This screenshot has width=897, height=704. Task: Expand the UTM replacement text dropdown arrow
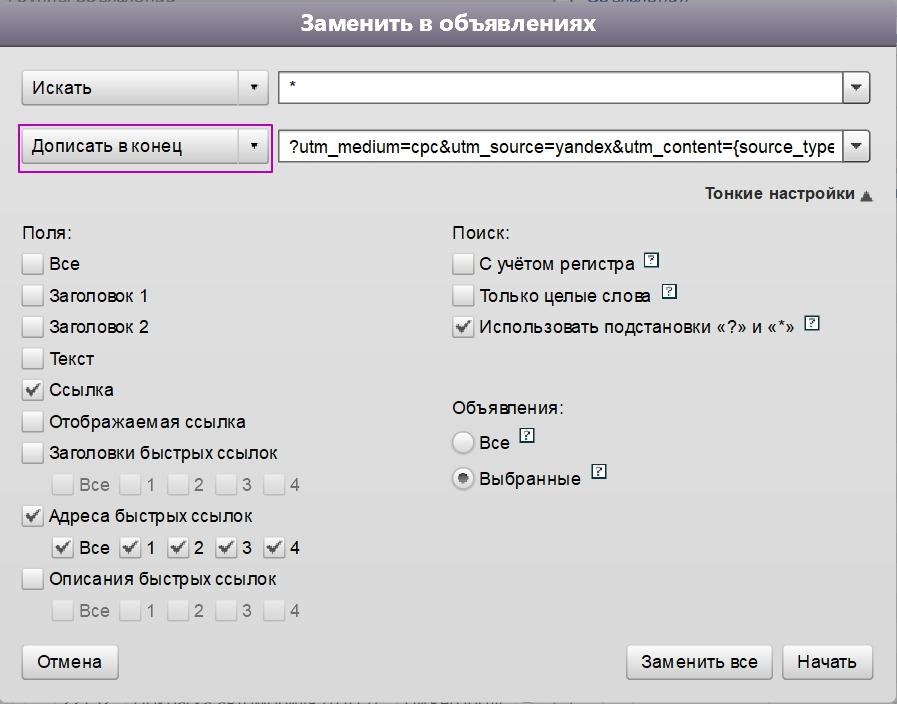(x=856, y=147)
